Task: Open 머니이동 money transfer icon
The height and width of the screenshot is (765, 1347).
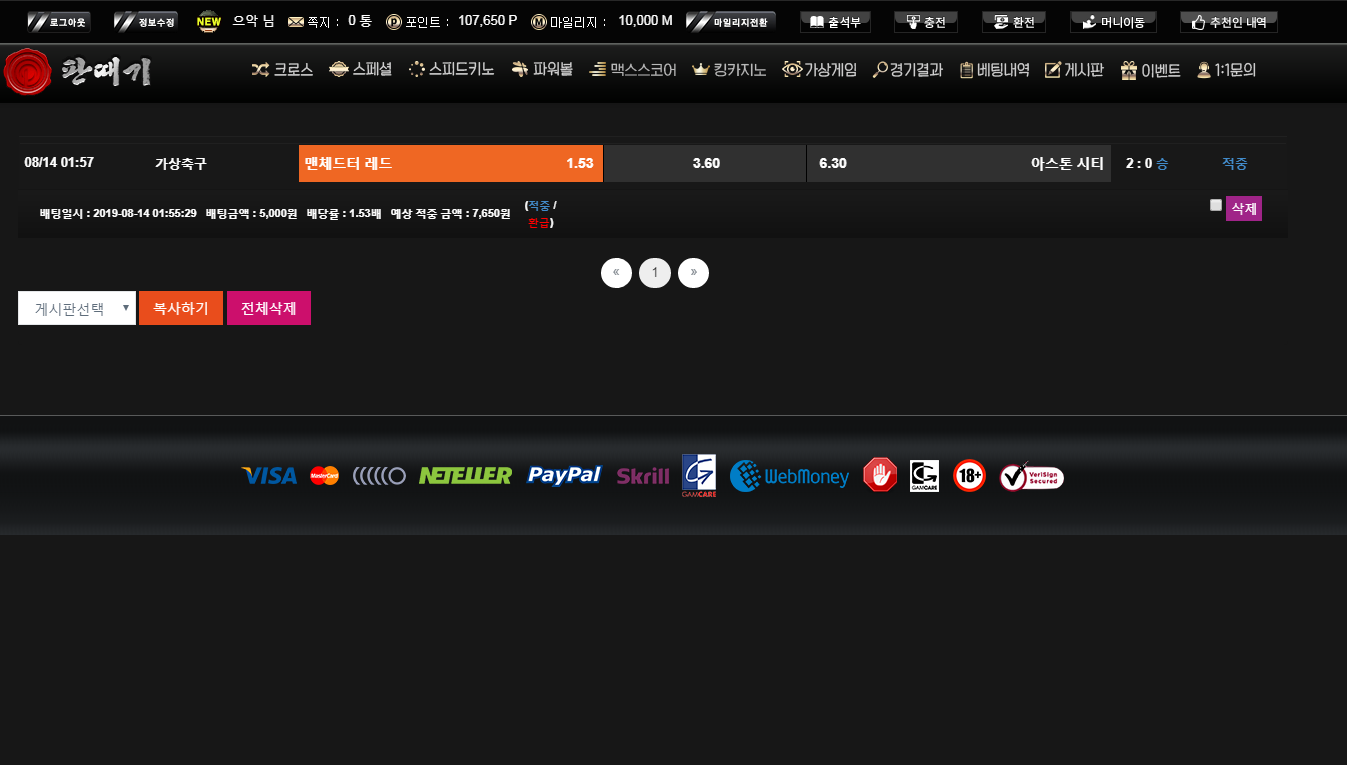Action: click(x=1089, y=22)
